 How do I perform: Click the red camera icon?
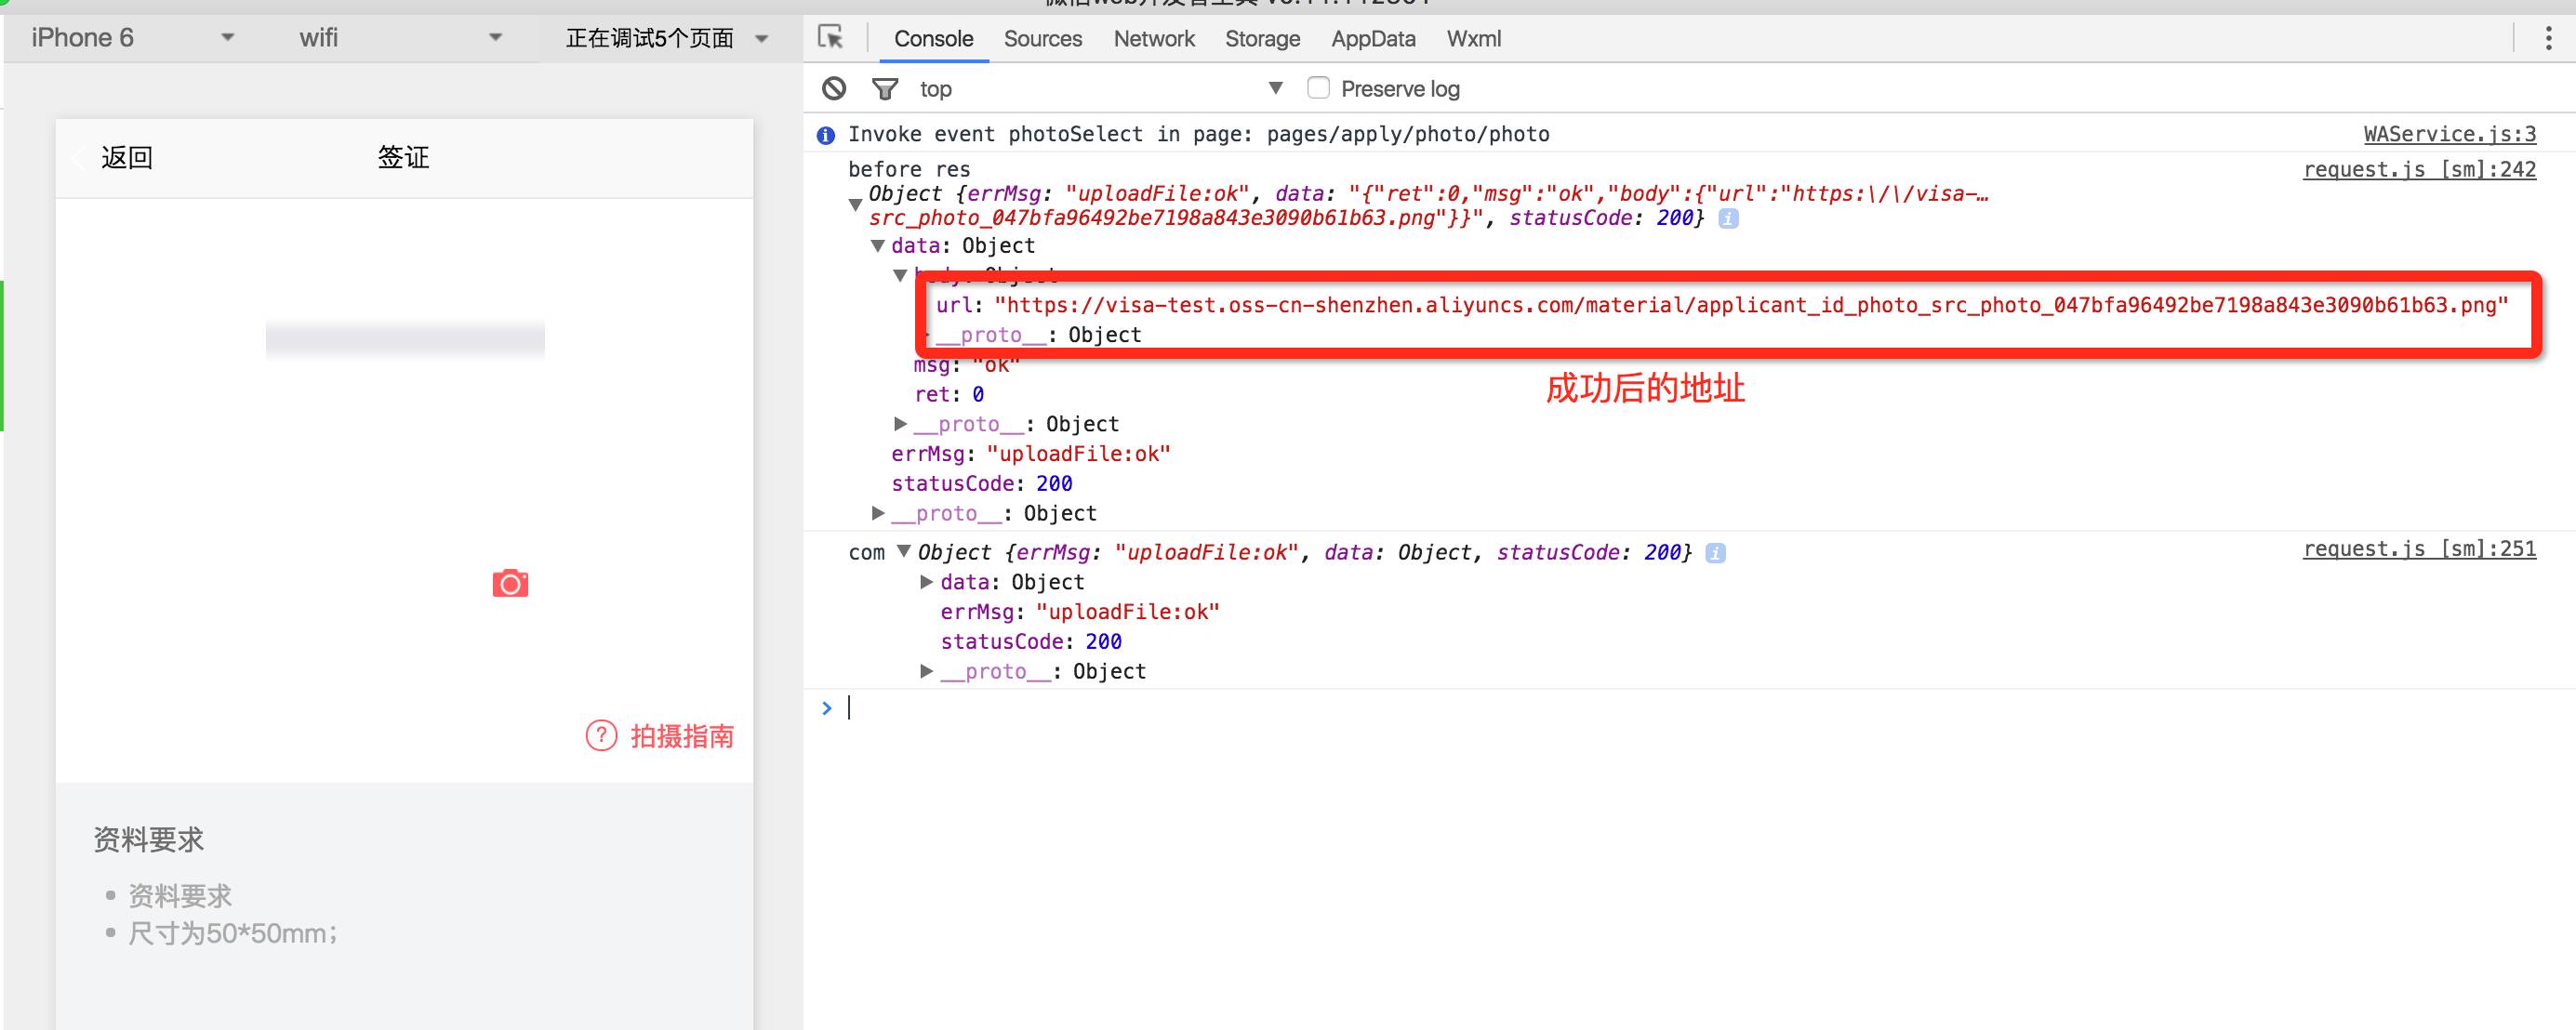click(510, 583)
